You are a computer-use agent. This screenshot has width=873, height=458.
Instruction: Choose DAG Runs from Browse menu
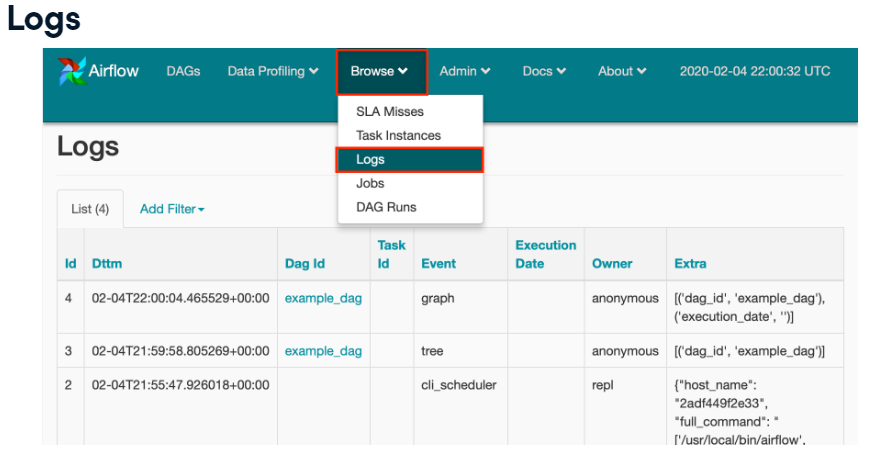[x=386, y=207]
